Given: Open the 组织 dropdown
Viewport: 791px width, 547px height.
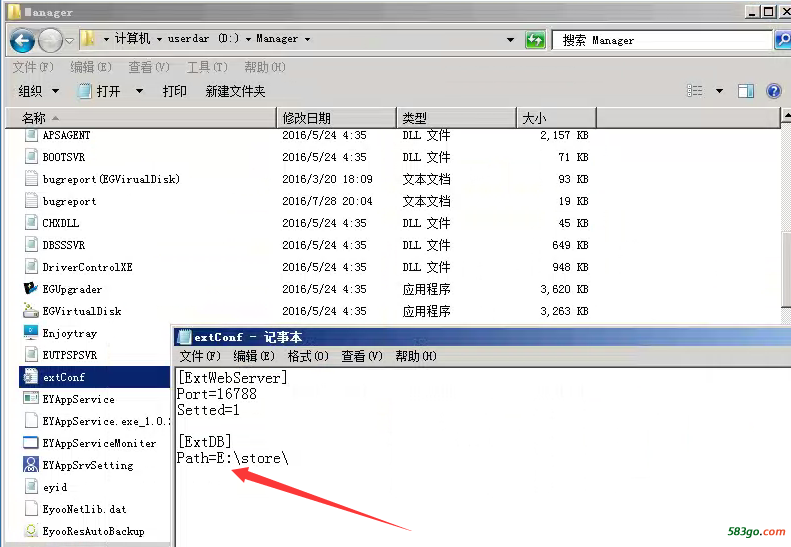Looking at the screenshot, I should 38,91.
